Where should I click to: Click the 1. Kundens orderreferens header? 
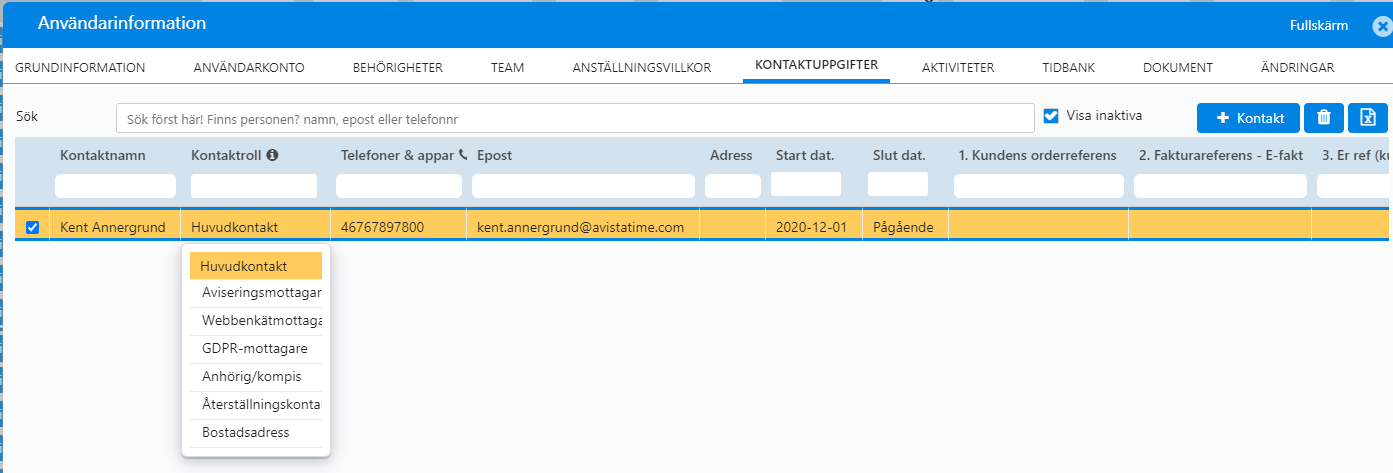click(1037, 155)
